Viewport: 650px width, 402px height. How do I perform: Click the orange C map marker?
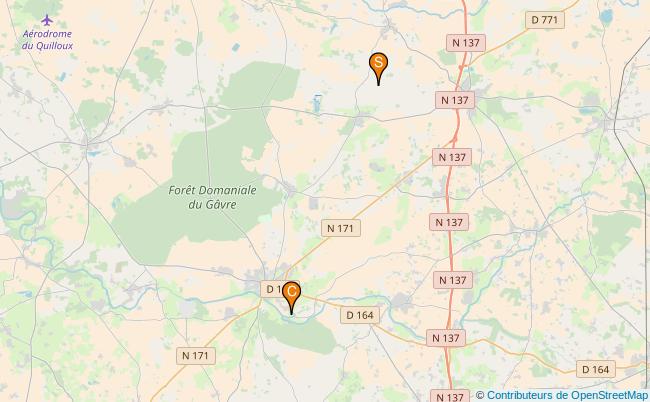[291, 297]
